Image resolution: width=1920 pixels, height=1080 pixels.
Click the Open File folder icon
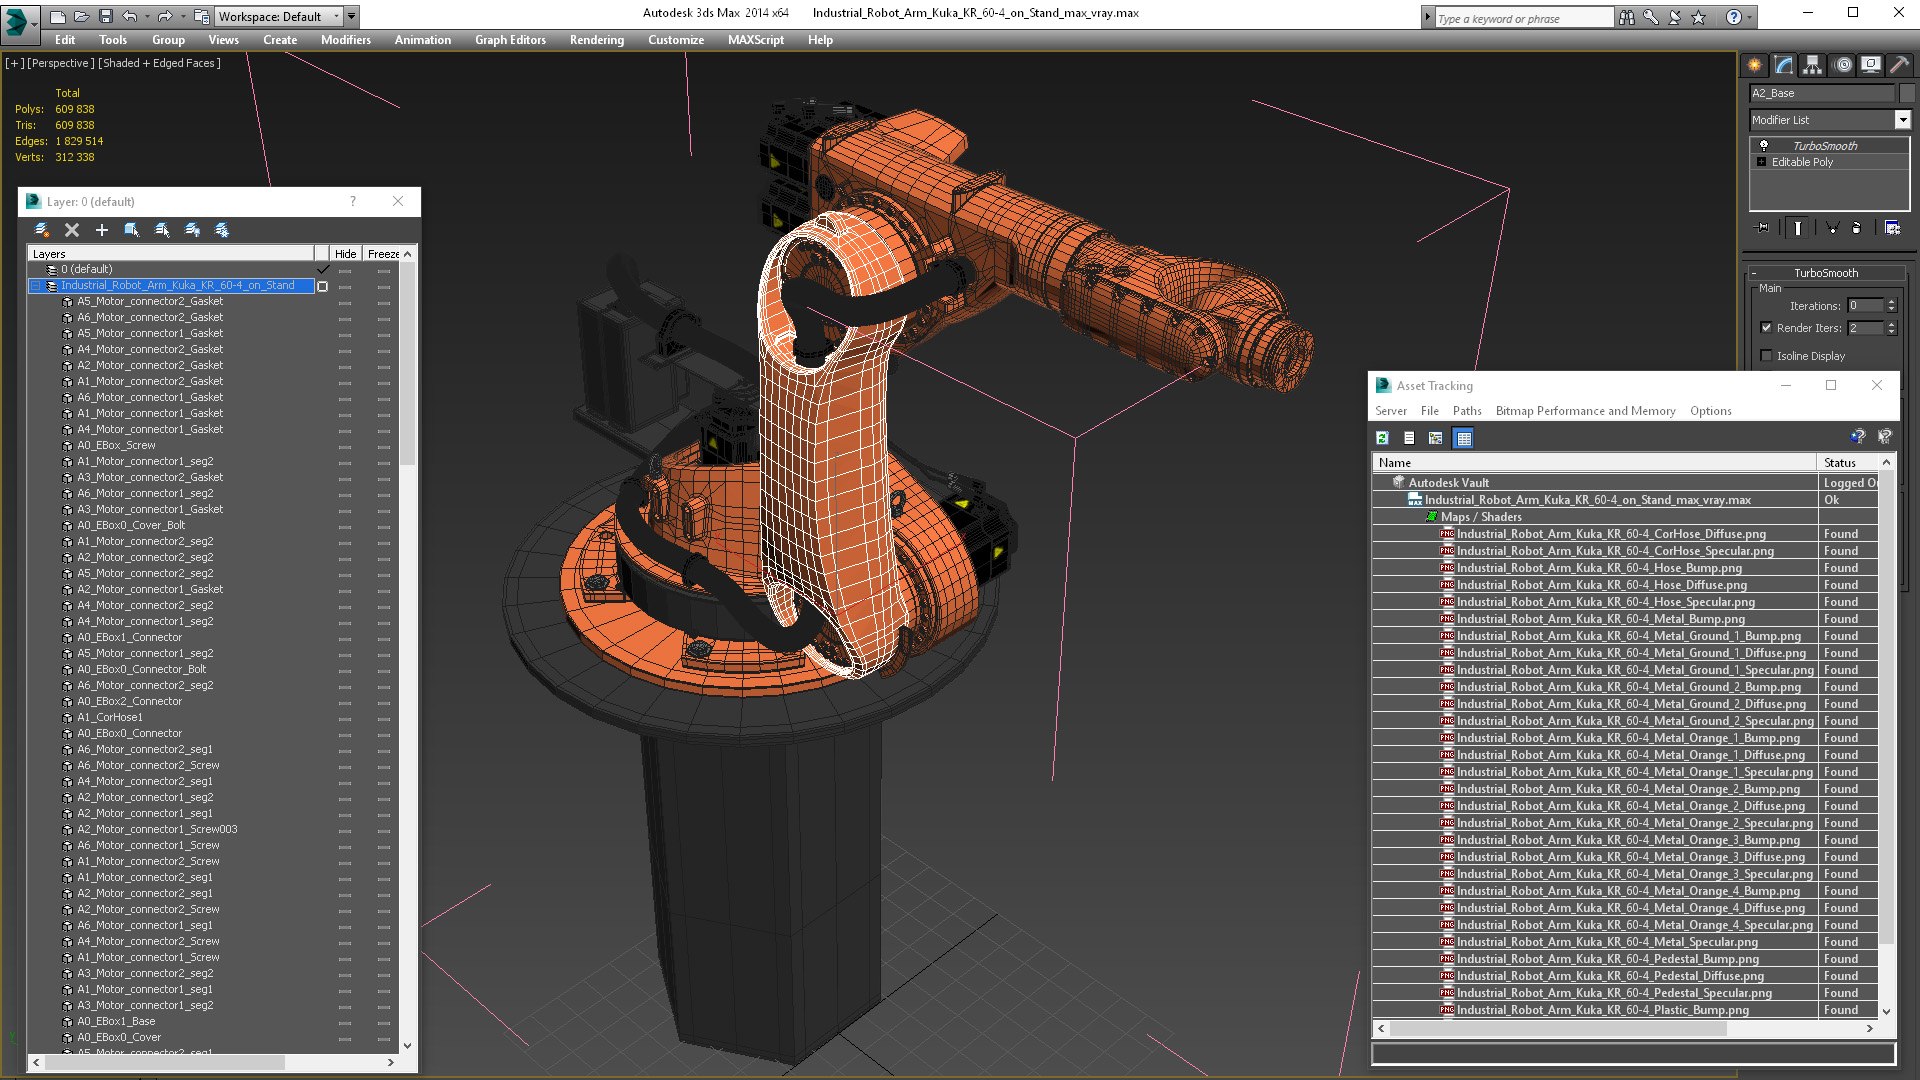point(82,16)
